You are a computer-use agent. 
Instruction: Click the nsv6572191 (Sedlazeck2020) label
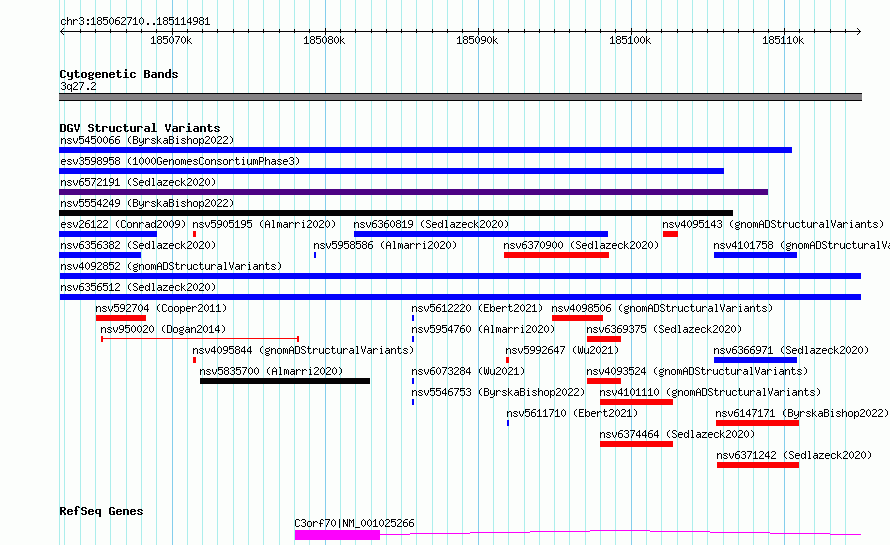point(138,182)
